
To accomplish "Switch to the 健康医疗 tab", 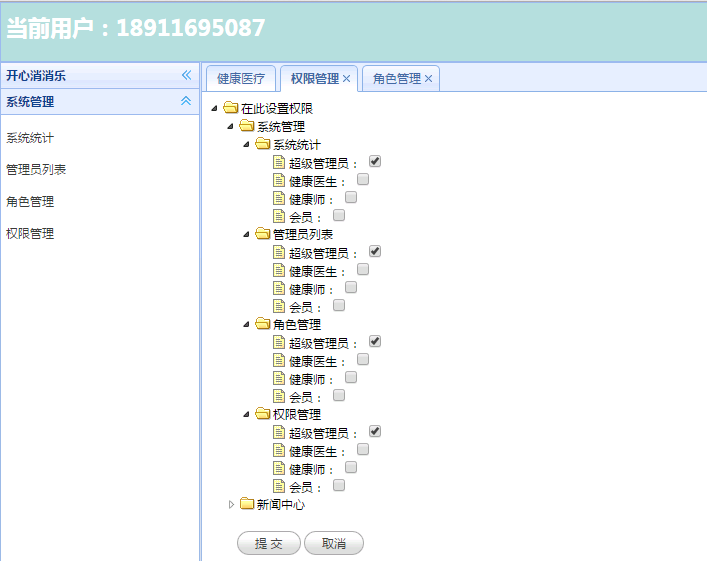I will click(x=241, y=78).
